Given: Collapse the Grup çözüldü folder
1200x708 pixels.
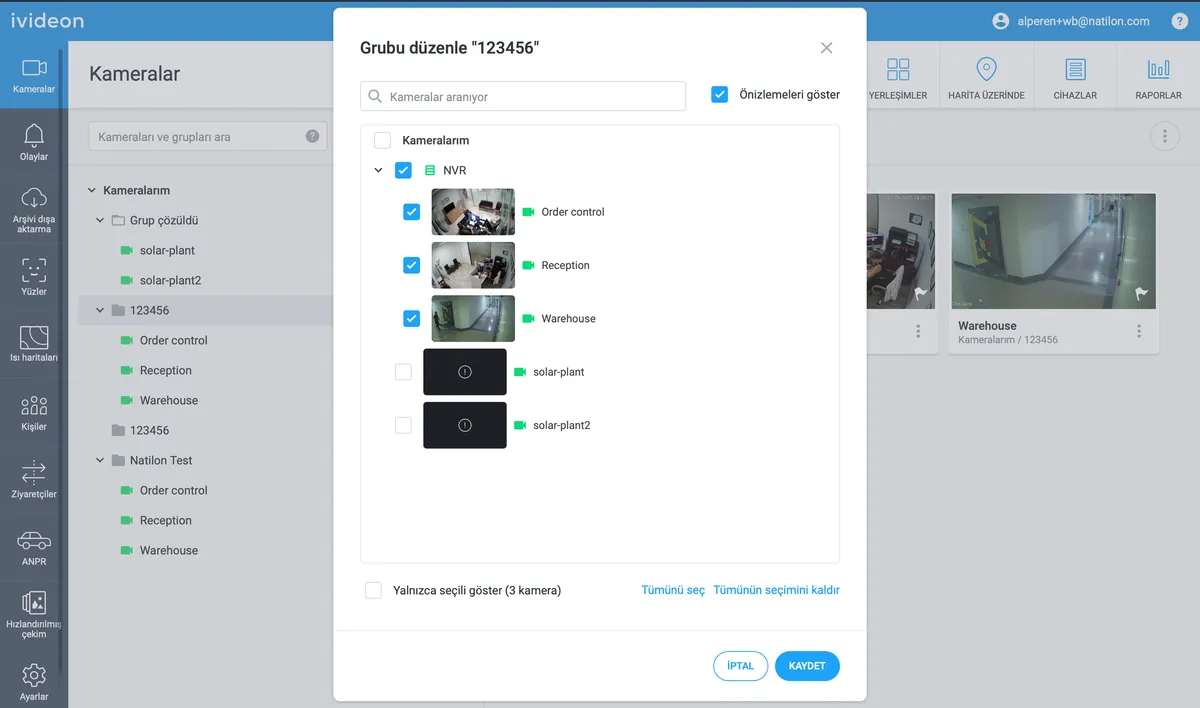Looking at the screenshot, I should pos(100,220).
